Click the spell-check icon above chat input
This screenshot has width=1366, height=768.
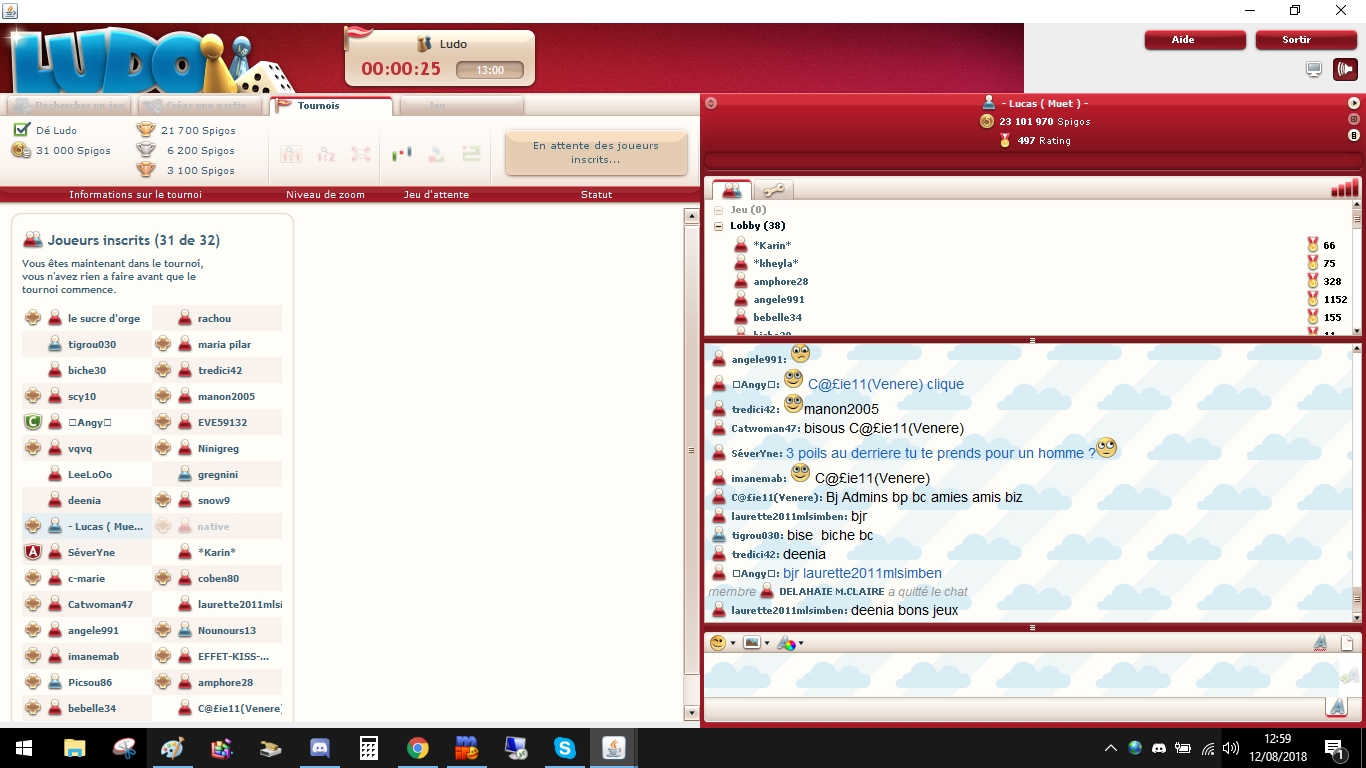[1320, 643]
